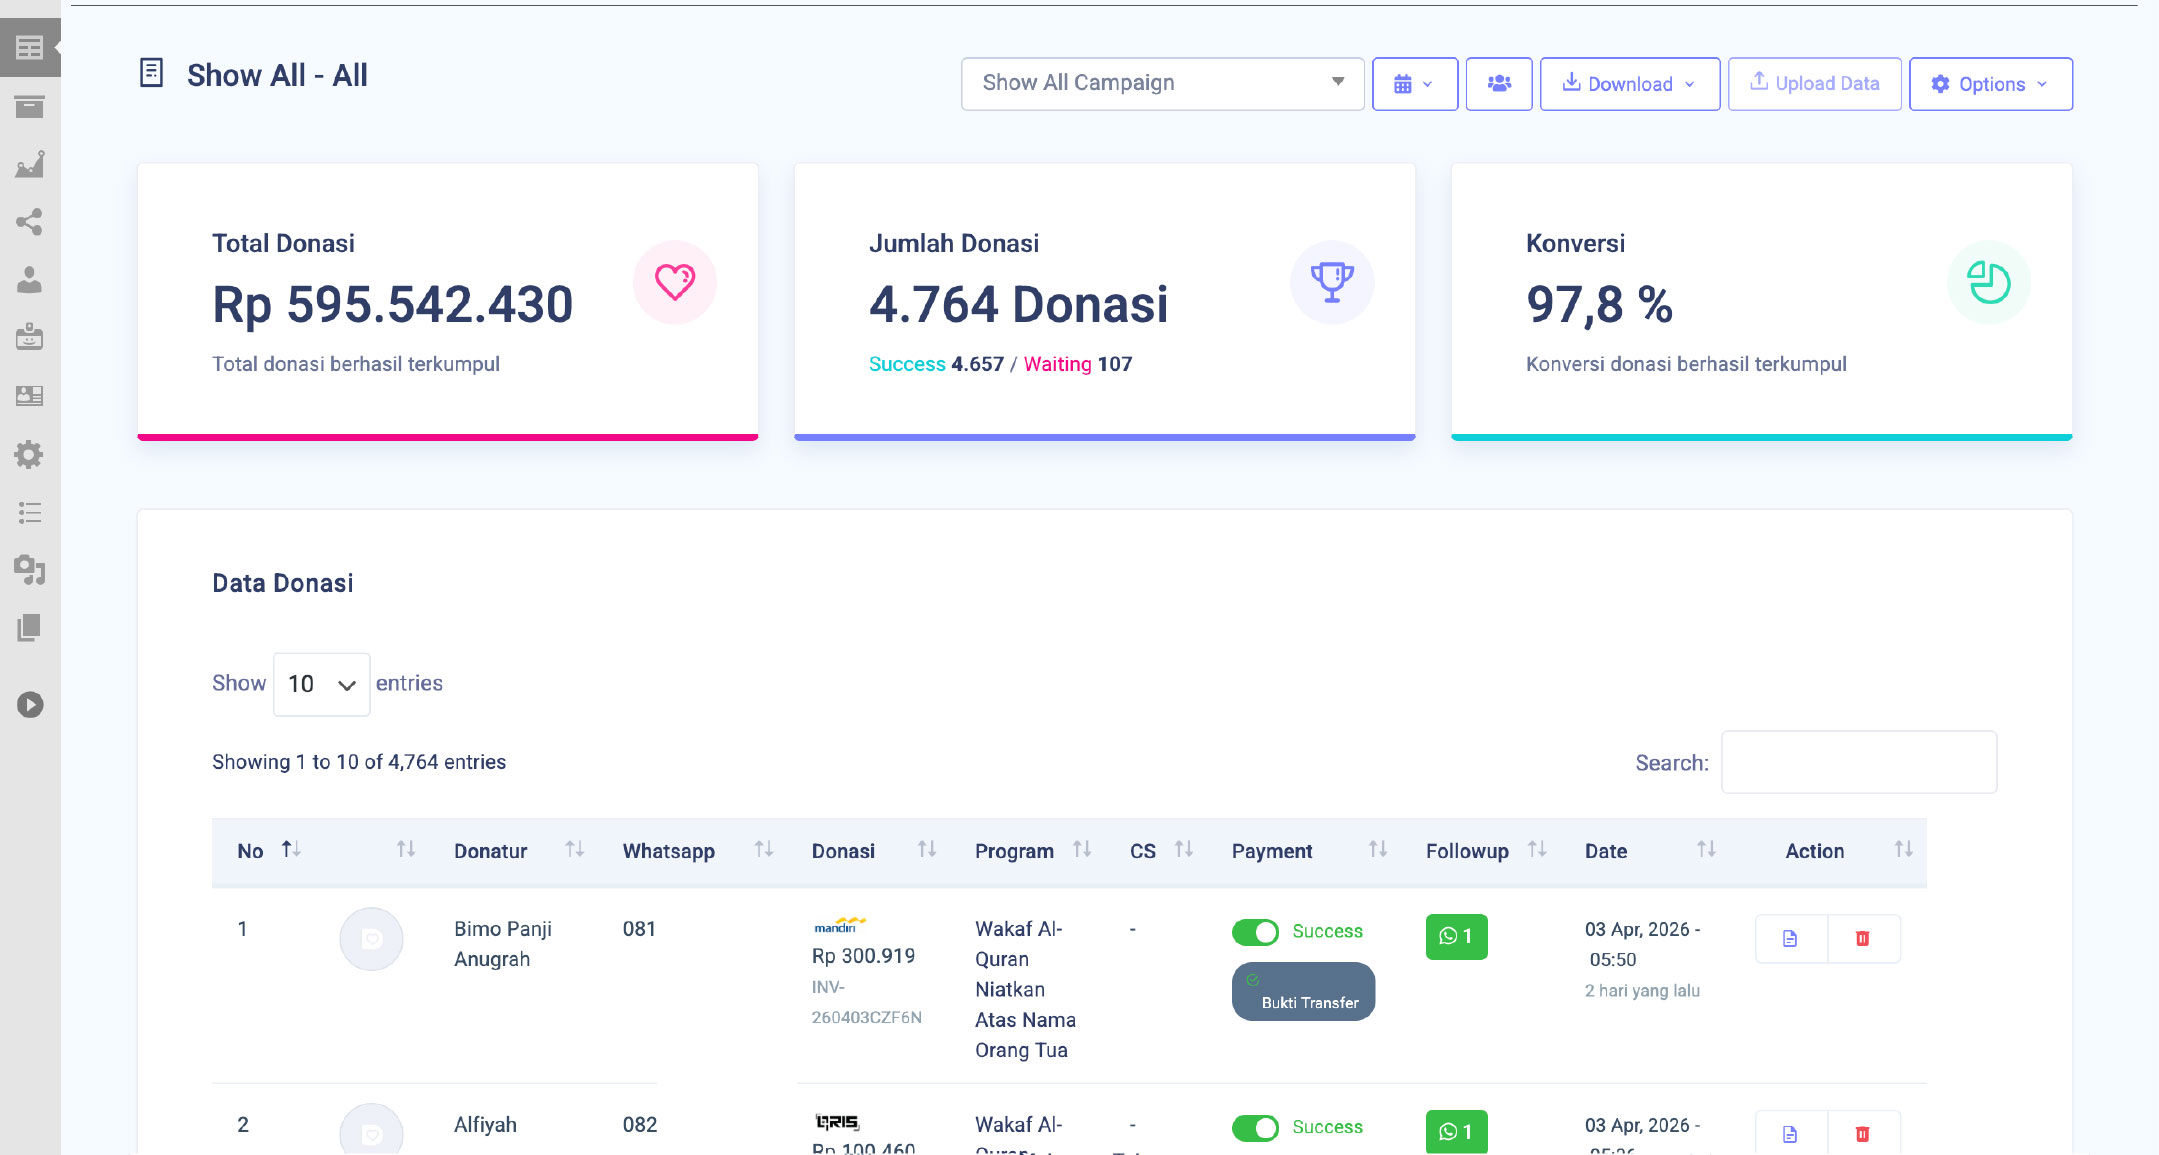2159x1155 pixels.
Task: Click the WhatsApp followup badge for Bimo
Action: (x=1456, y=936)
